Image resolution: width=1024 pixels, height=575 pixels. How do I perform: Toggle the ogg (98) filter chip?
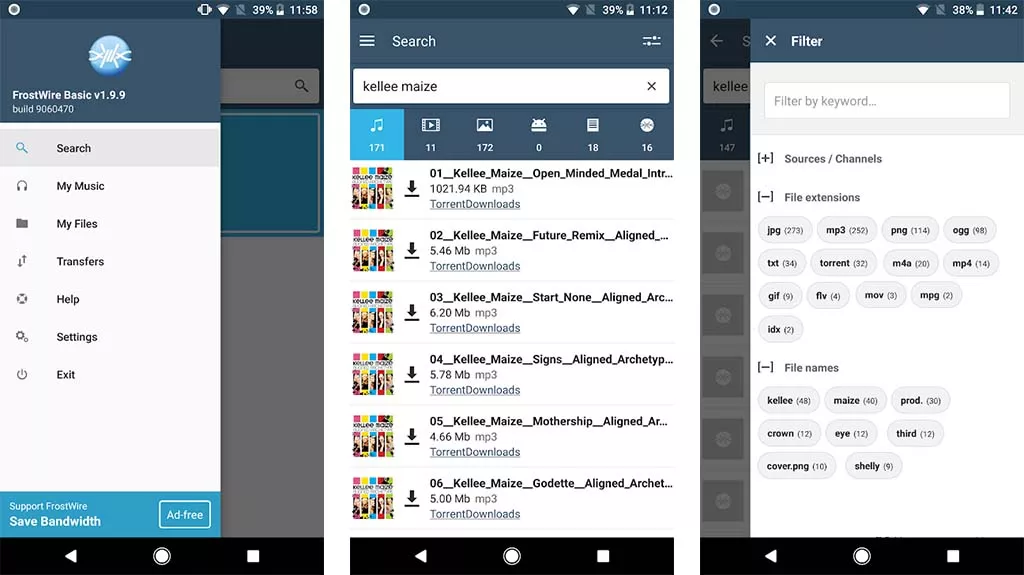point(970,230)
